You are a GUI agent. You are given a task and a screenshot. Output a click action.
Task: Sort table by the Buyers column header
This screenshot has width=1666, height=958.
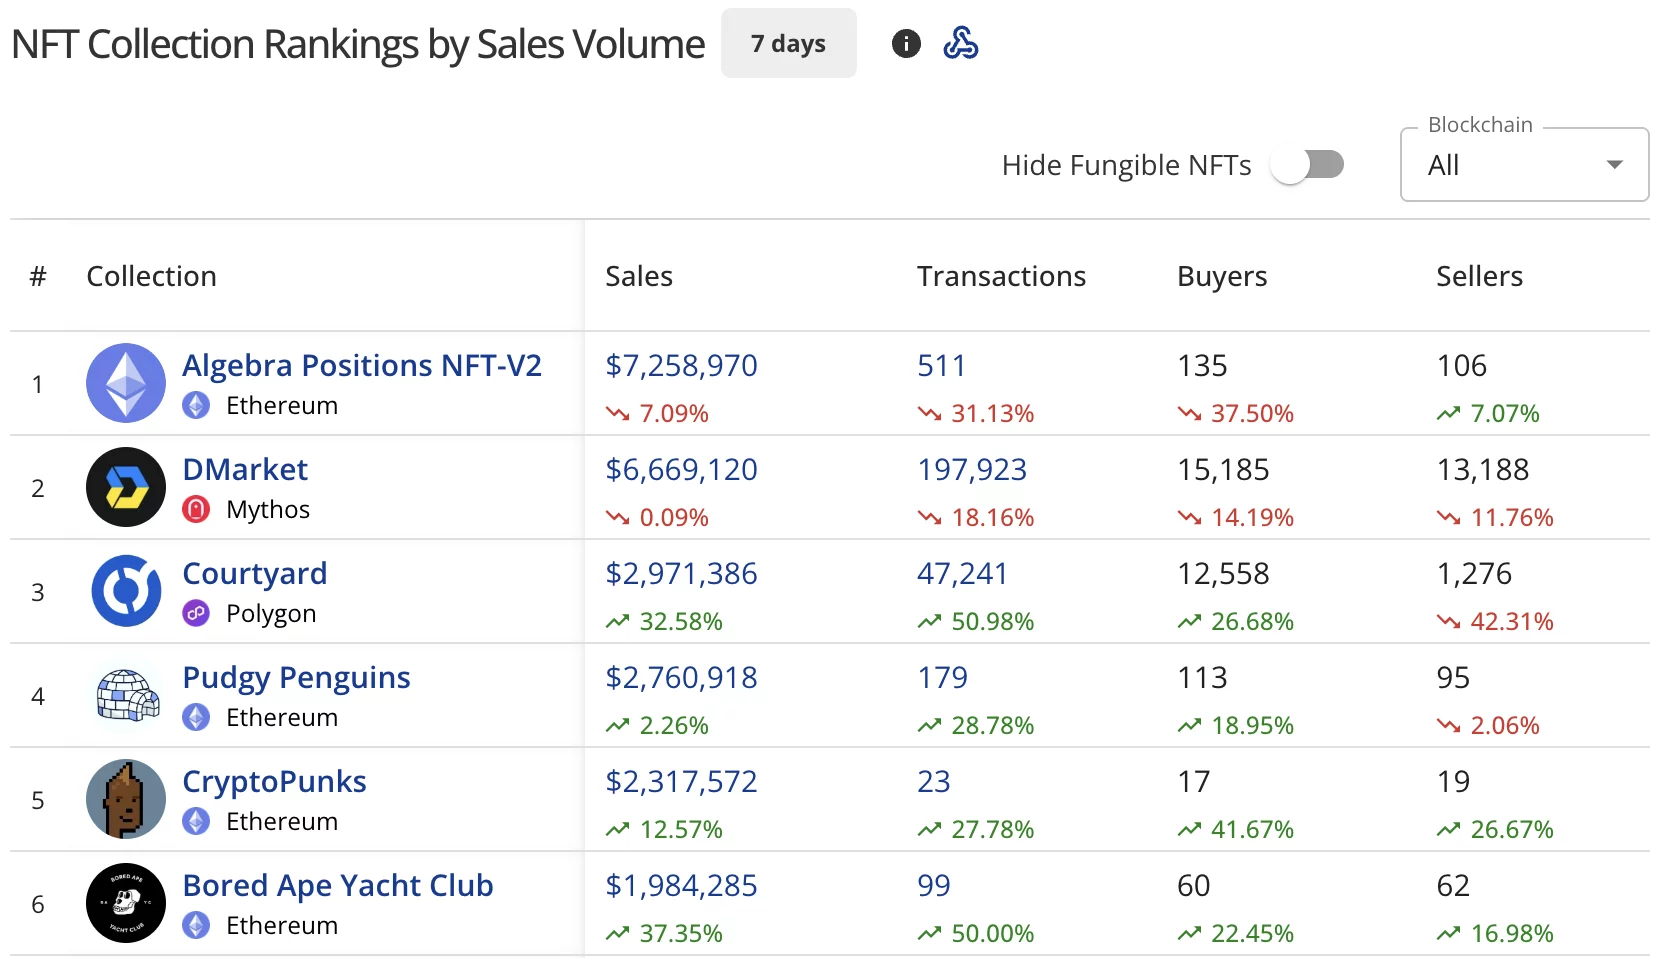point(1221,276)
